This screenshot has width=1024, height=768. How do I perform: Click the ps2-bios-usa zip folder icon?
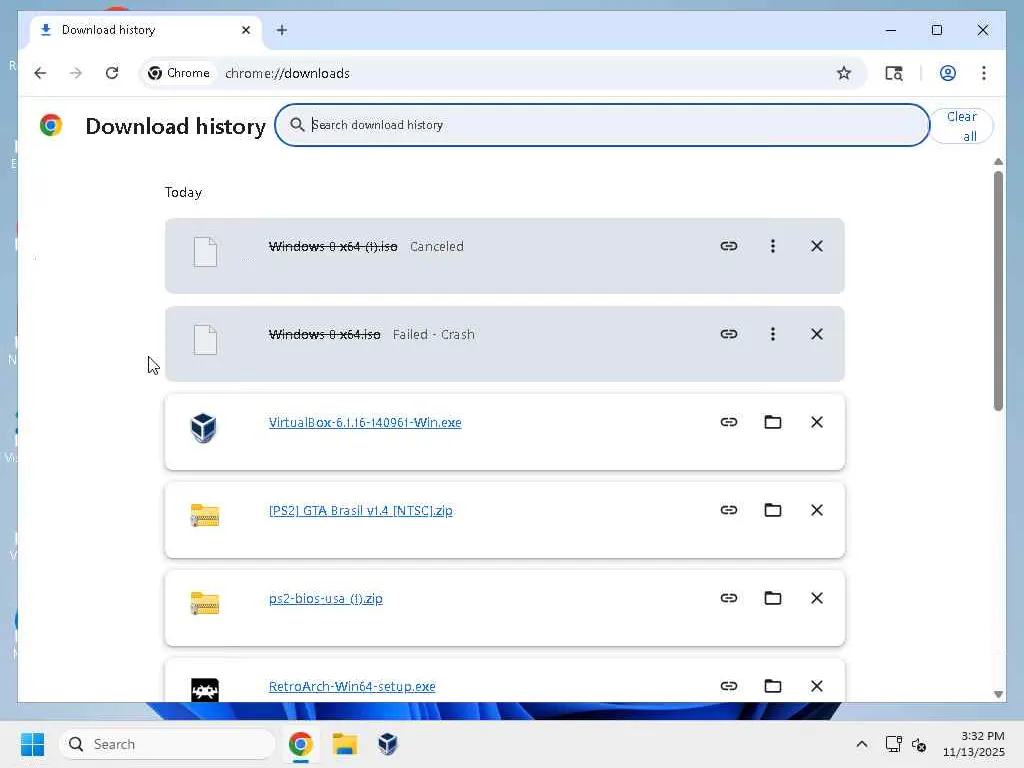coord(204,603)
